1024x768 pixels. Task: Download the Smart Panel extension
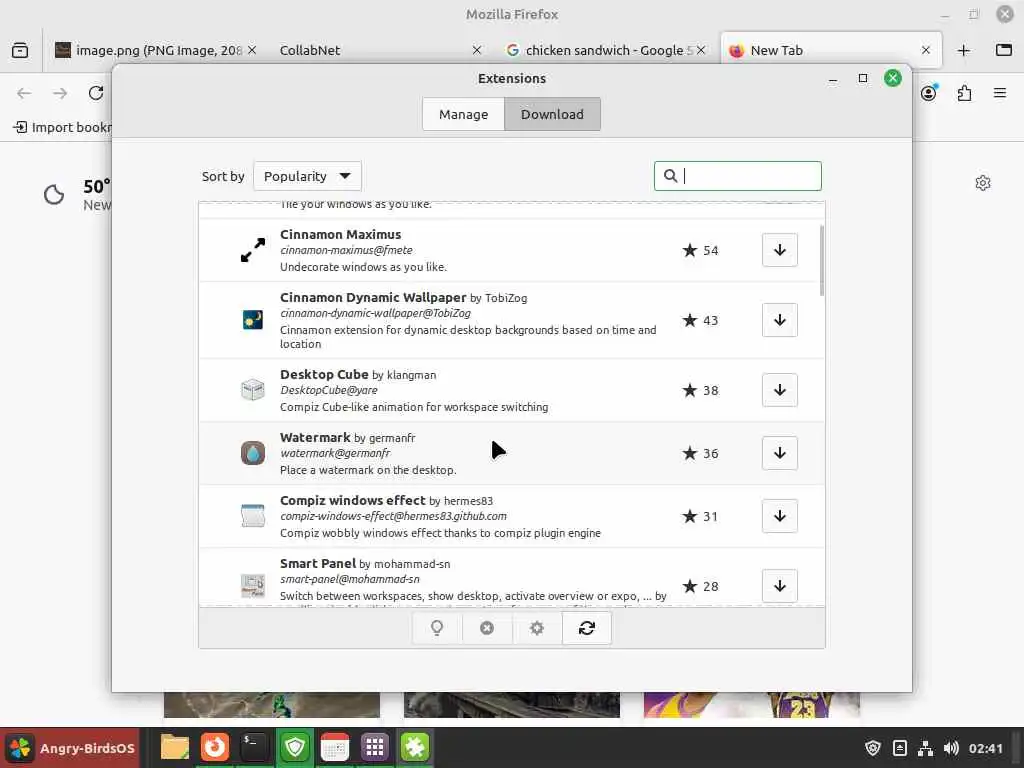pyautogui.click(x=779, y=586)
